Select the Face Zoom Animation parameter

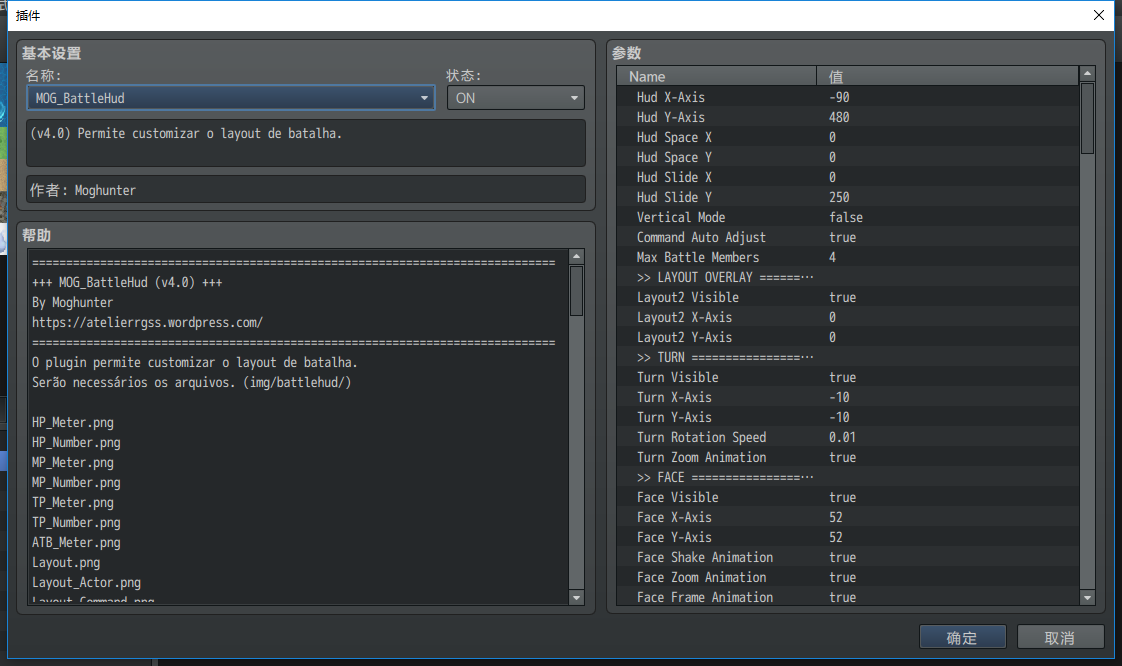point(848,578)
